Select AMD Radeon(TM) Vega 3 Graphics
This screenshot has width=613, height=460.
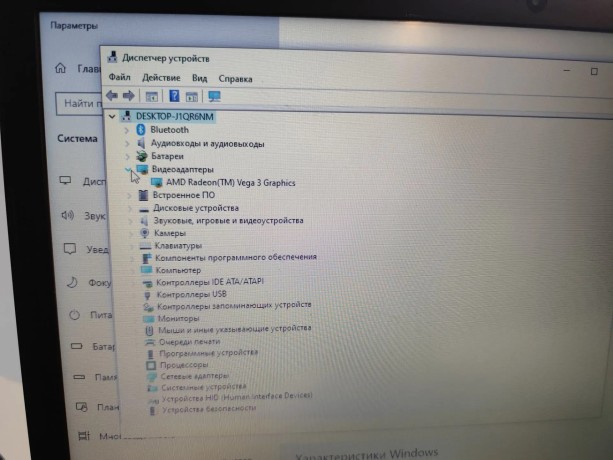click(x=231, y=183)
